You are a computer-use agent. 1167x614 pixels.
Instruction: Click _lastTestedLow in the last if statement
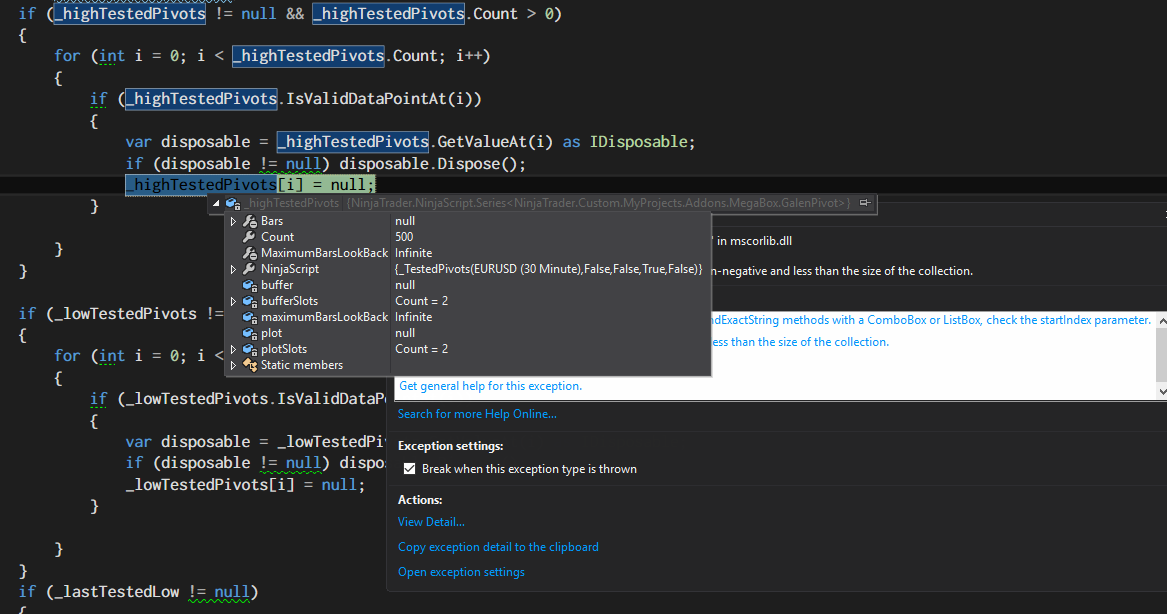coord(117,592)
